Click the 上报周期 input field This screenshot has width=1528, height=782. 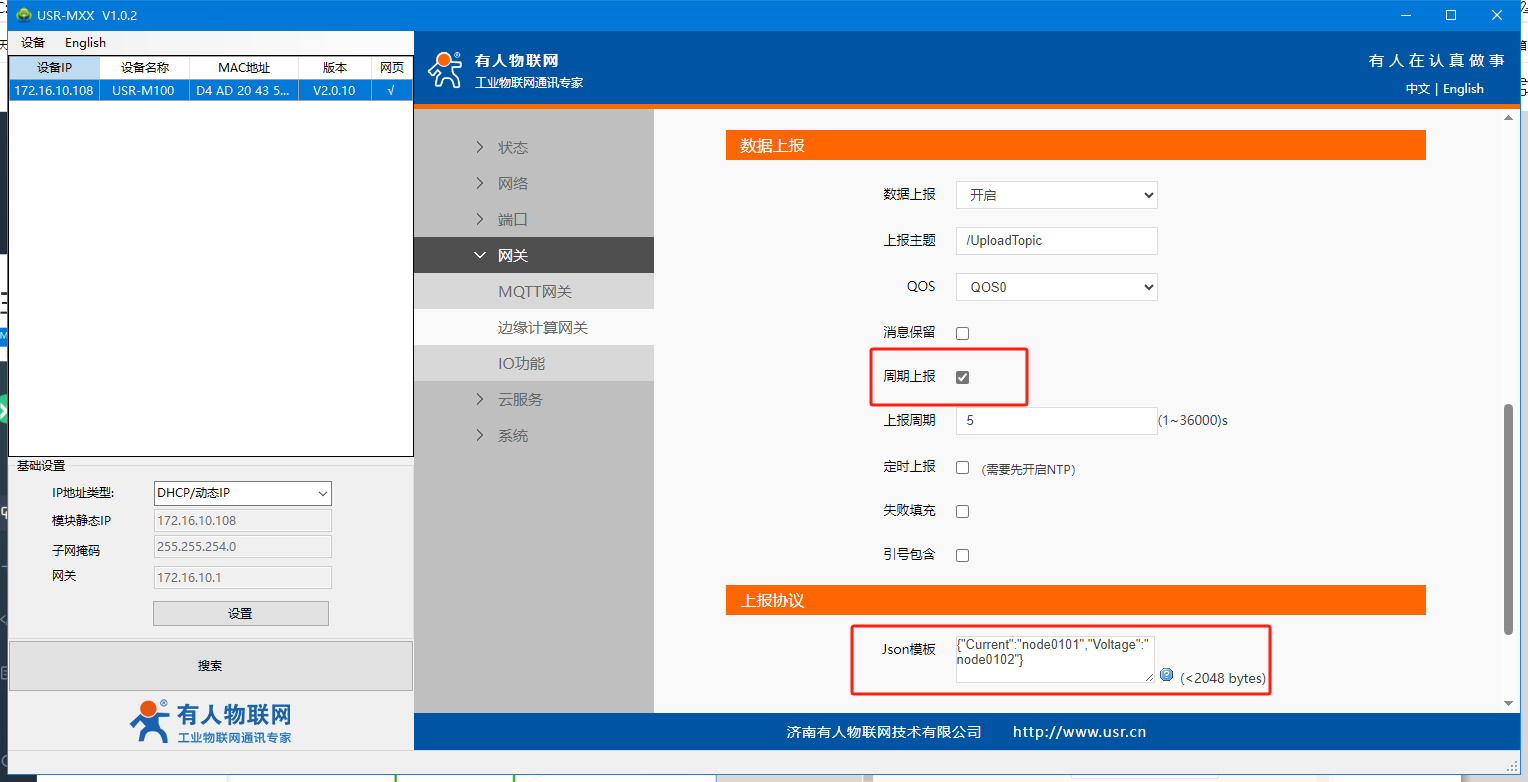[x=1056, y=421]
